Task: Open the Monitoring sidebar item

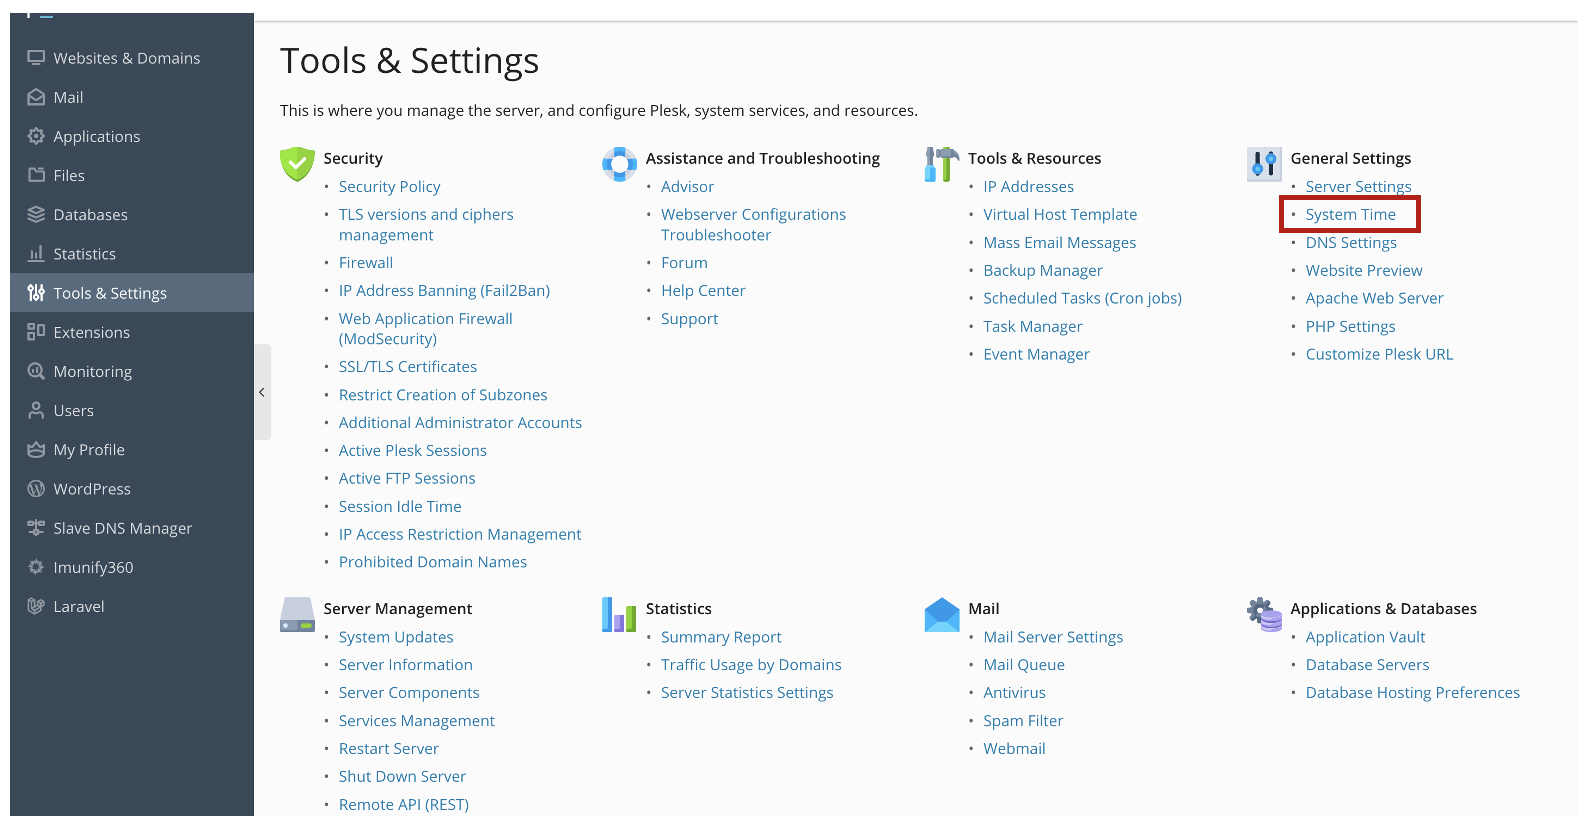Action: [x=92, y=371]
